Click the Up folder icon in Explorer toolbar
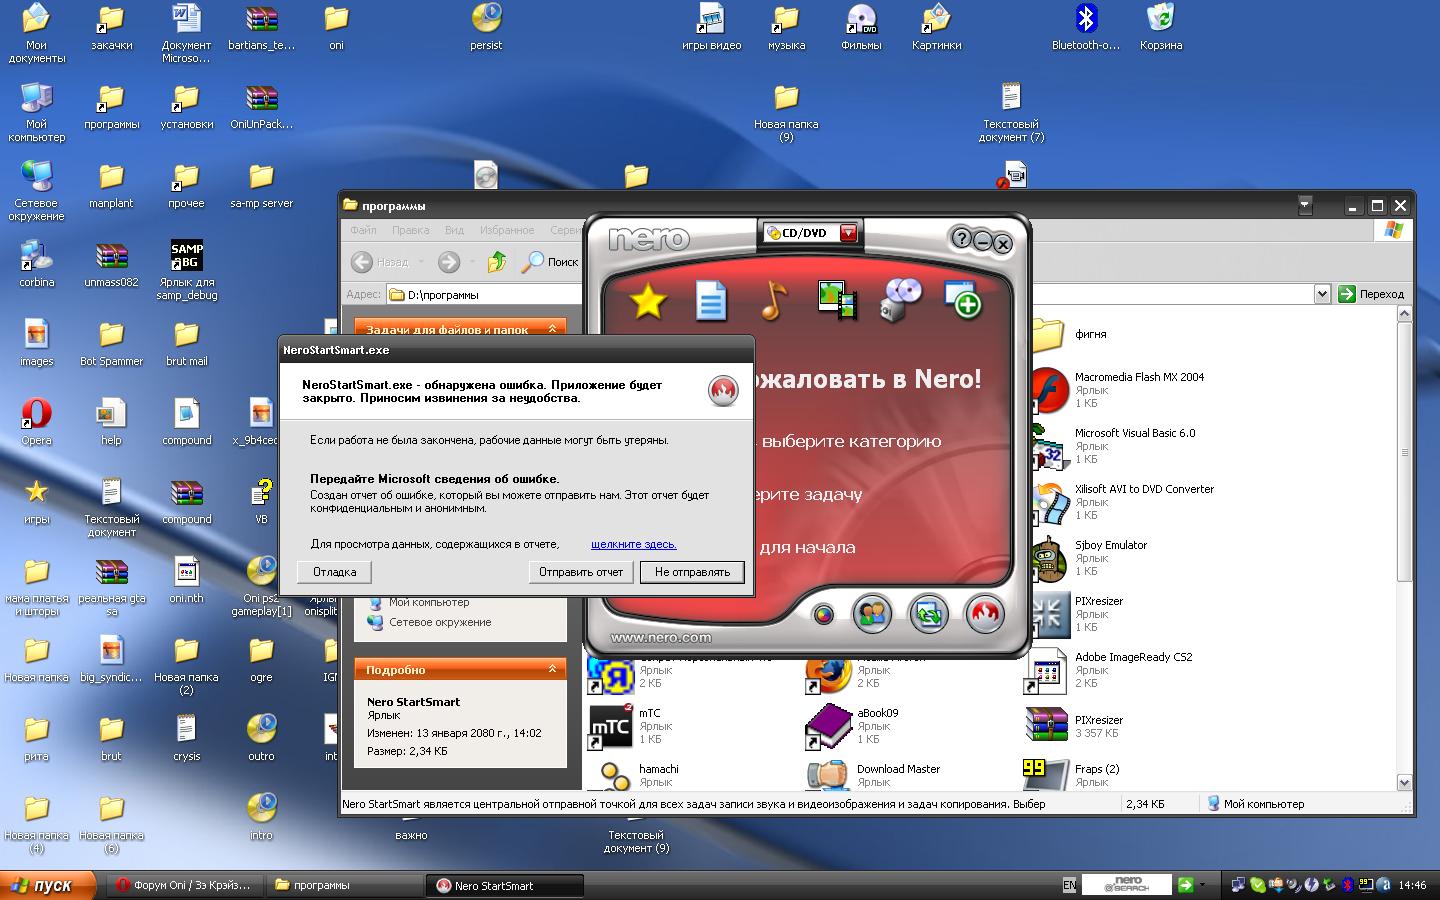 (x=497, y=262)
